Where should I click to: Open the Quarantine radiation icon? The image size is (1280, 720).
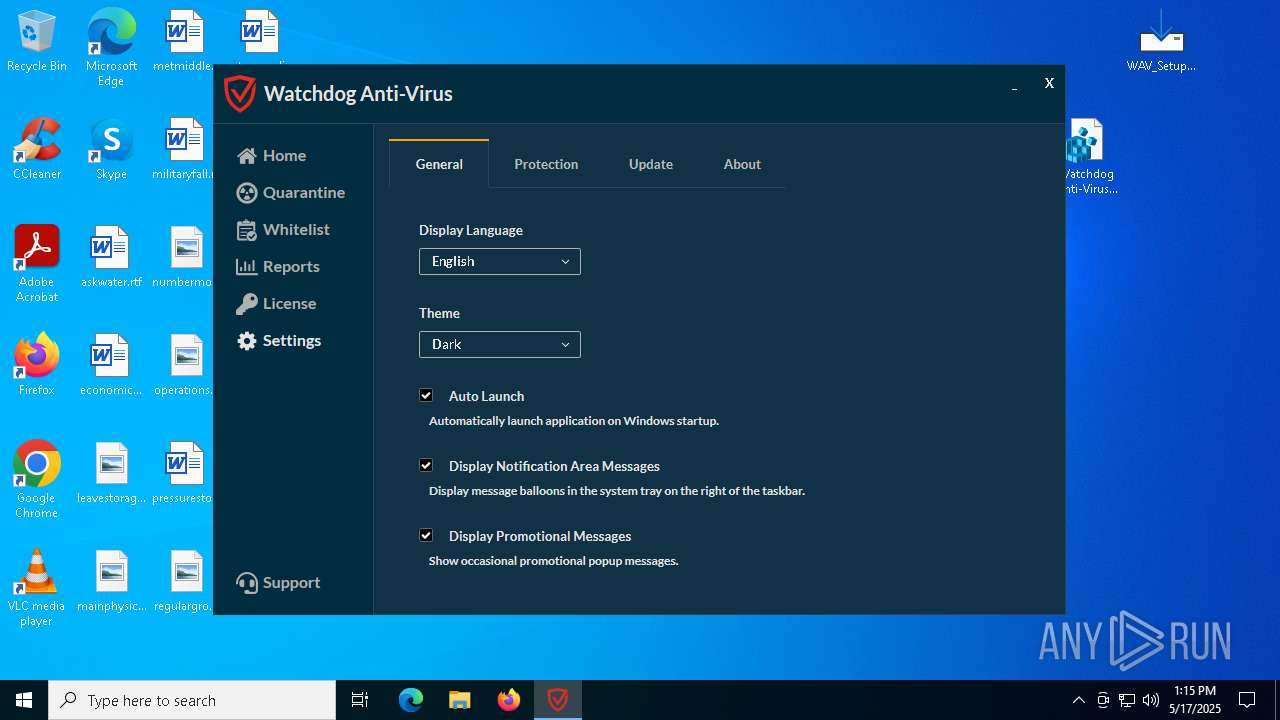coord(247,193)
